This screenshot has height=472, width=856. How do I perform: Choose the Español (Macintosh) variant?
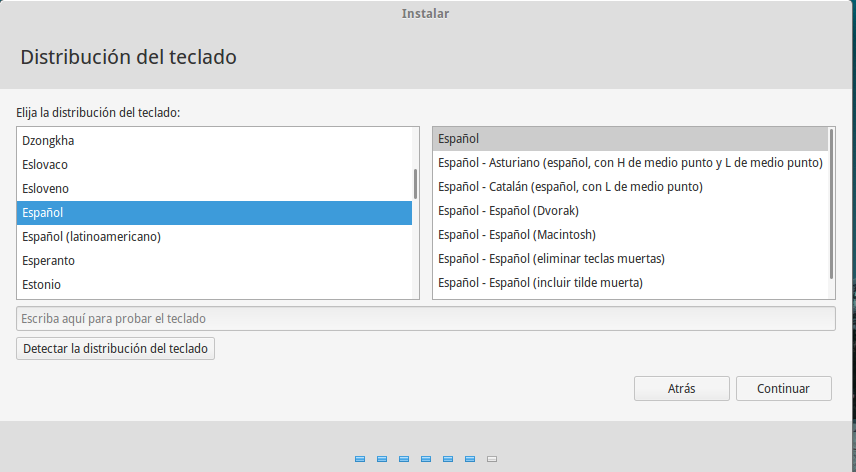tap(516, 235)
